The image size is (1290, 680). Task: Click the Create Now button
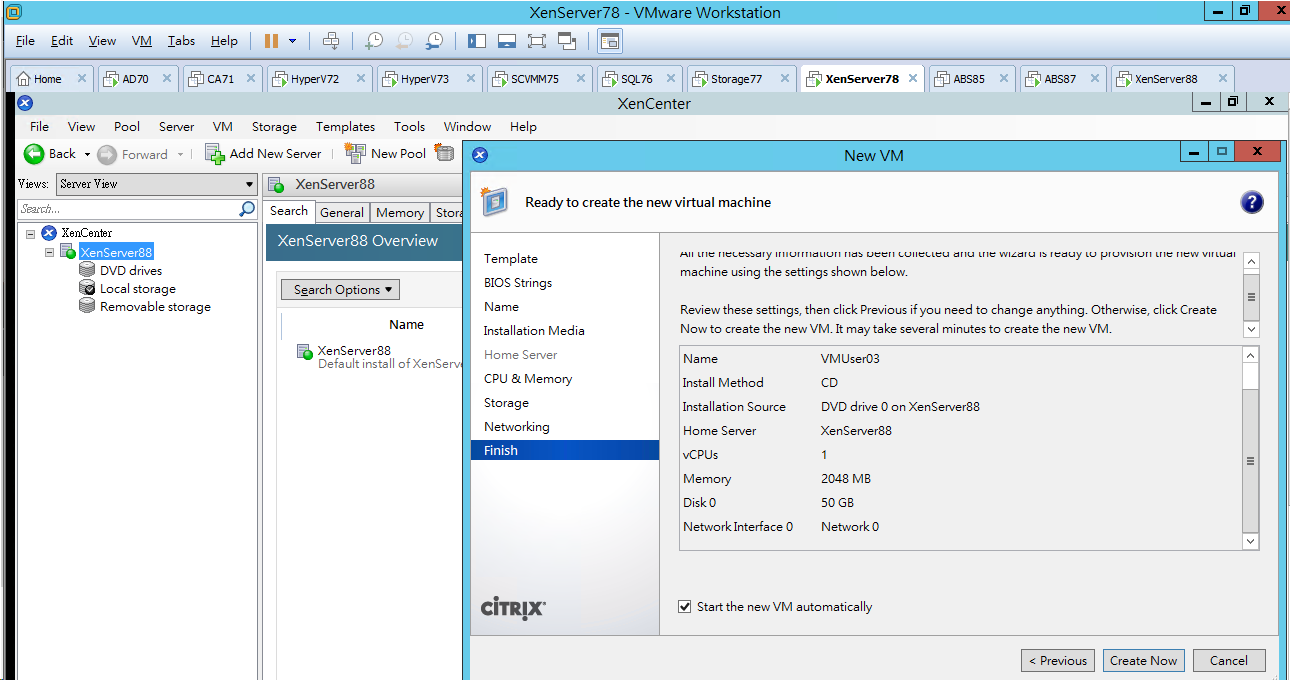coord(1143,660)
